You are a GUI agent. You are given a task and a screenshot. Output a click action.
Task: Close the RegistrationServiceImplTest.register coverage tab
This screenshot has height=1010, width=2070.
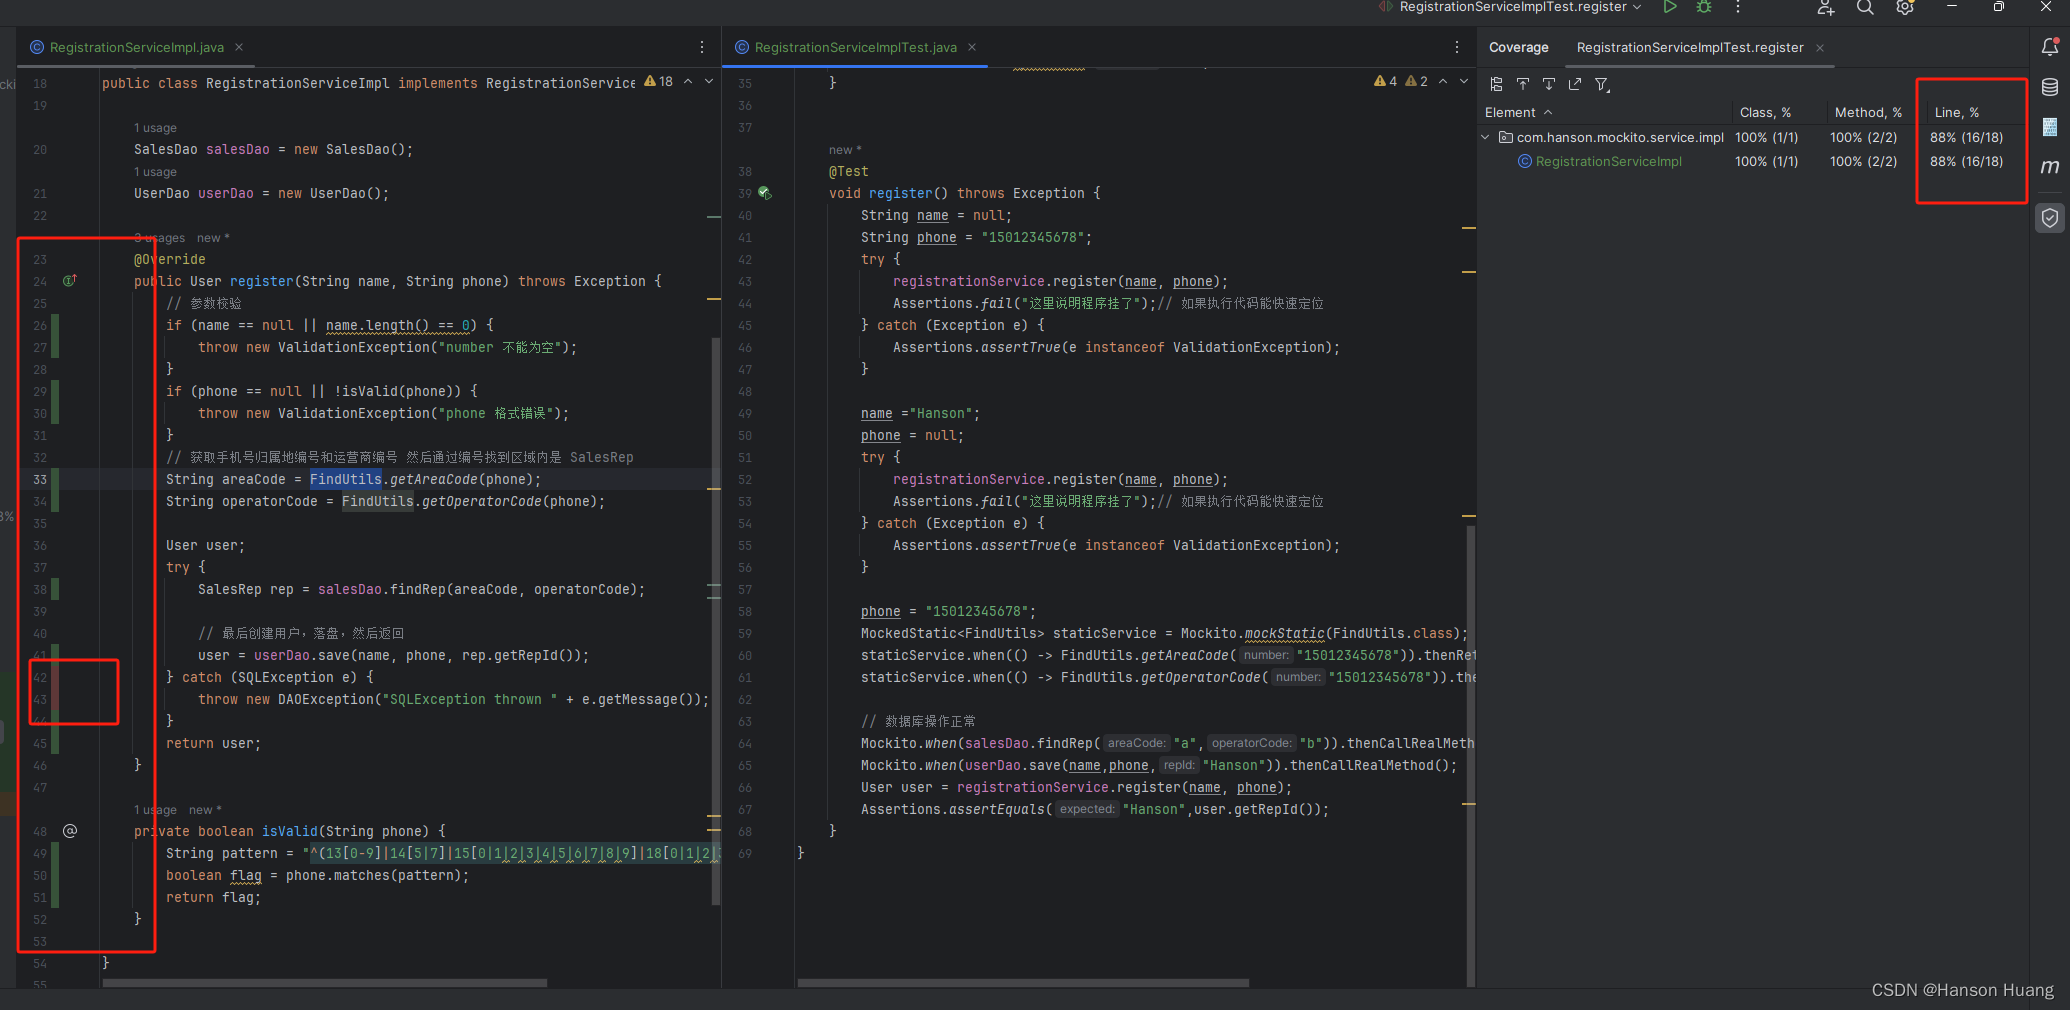pos(1820,48)
